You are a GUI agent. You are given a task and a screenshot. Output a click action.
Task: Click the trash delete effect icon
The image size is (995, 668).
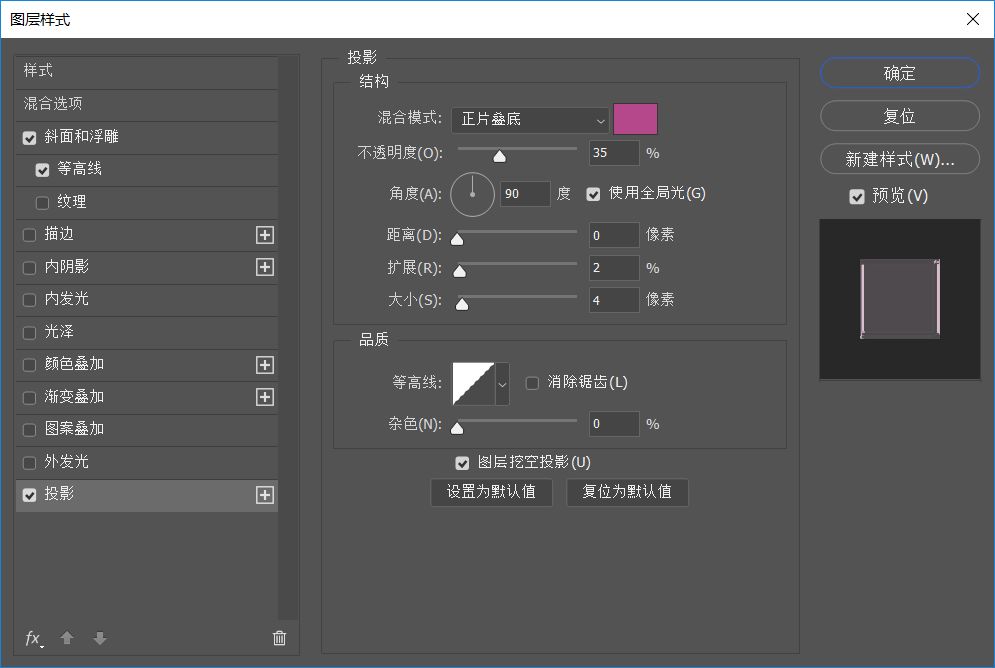(279, 638)
